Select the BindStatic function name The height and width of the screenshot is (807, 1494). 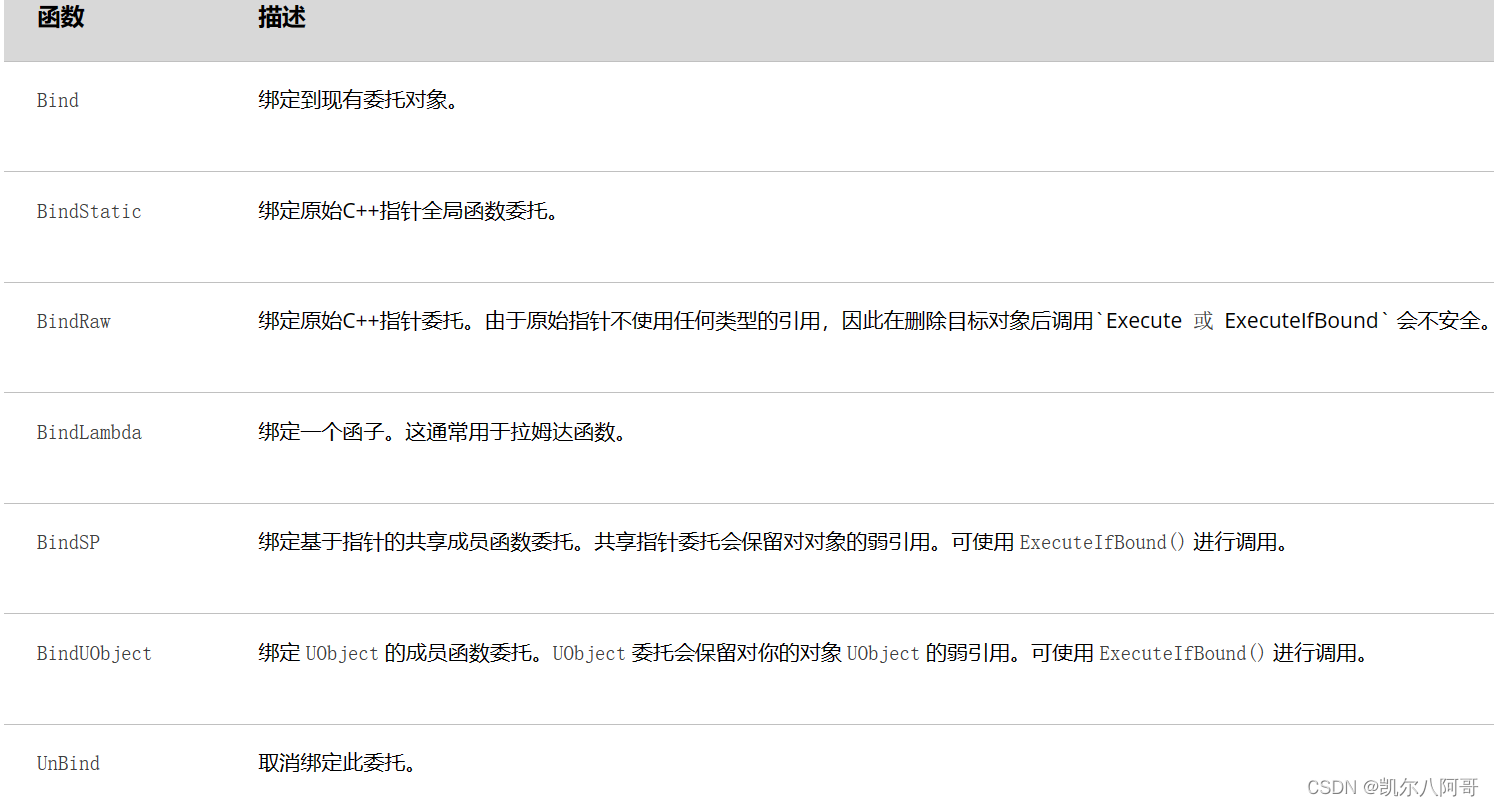click(x=89, y=212)
